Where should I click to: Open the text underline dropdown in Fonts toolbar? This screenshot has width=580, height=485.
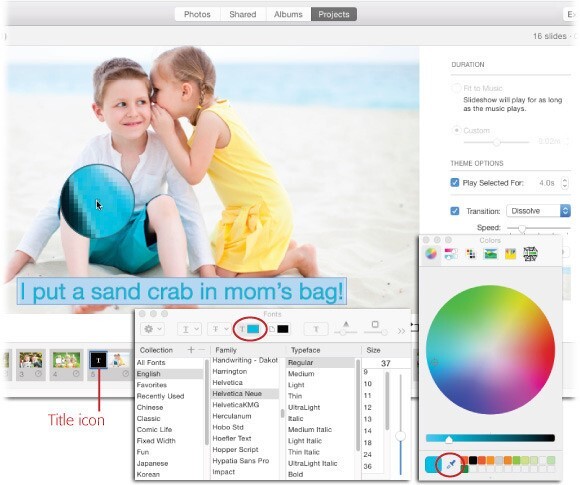(189, 329)
